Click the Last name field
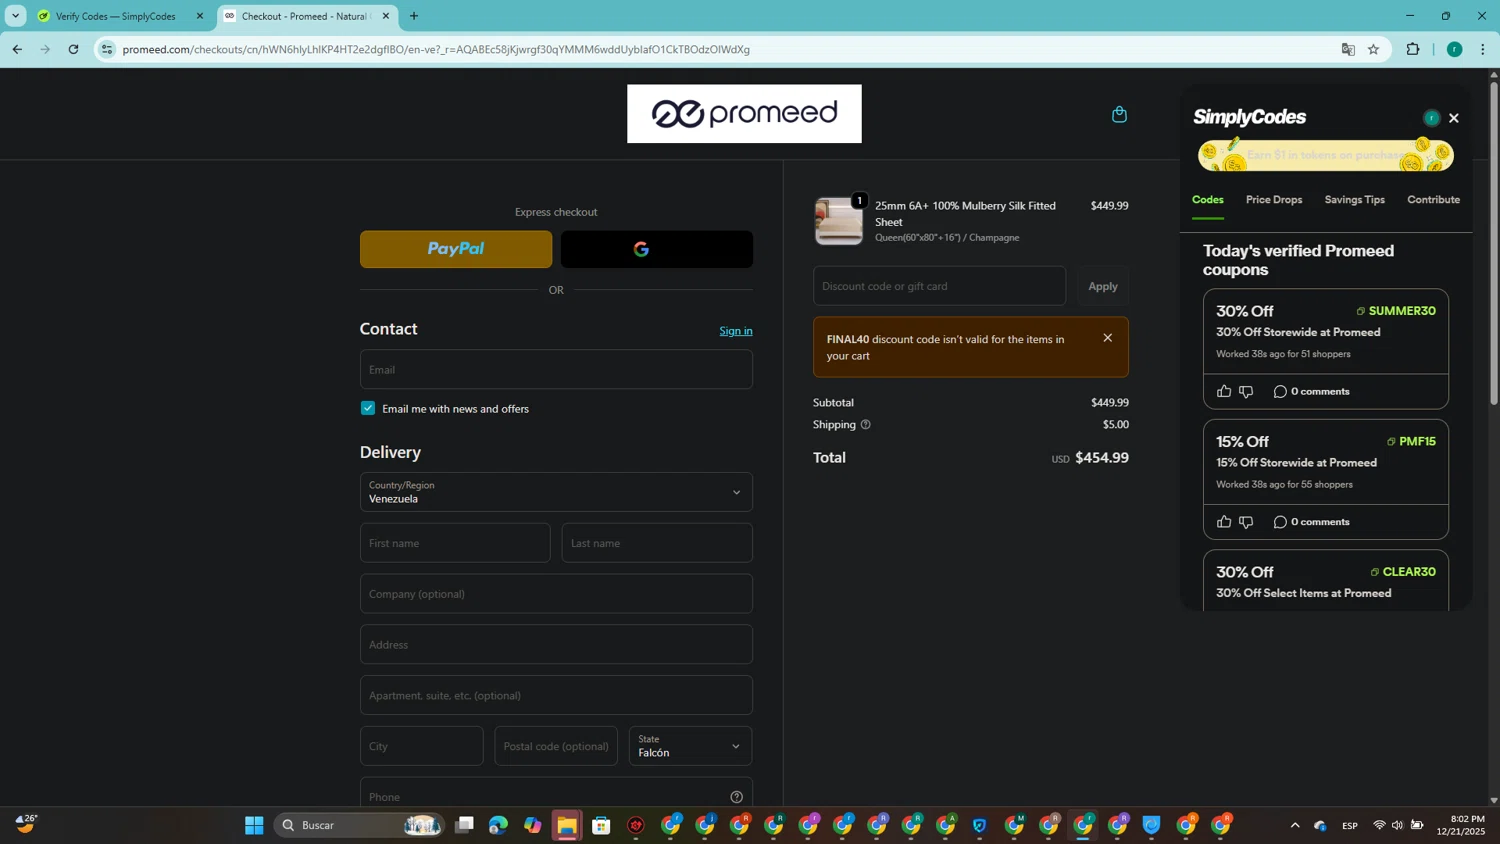The width and height of the screenshot is (1500, 844). point(657,543)
